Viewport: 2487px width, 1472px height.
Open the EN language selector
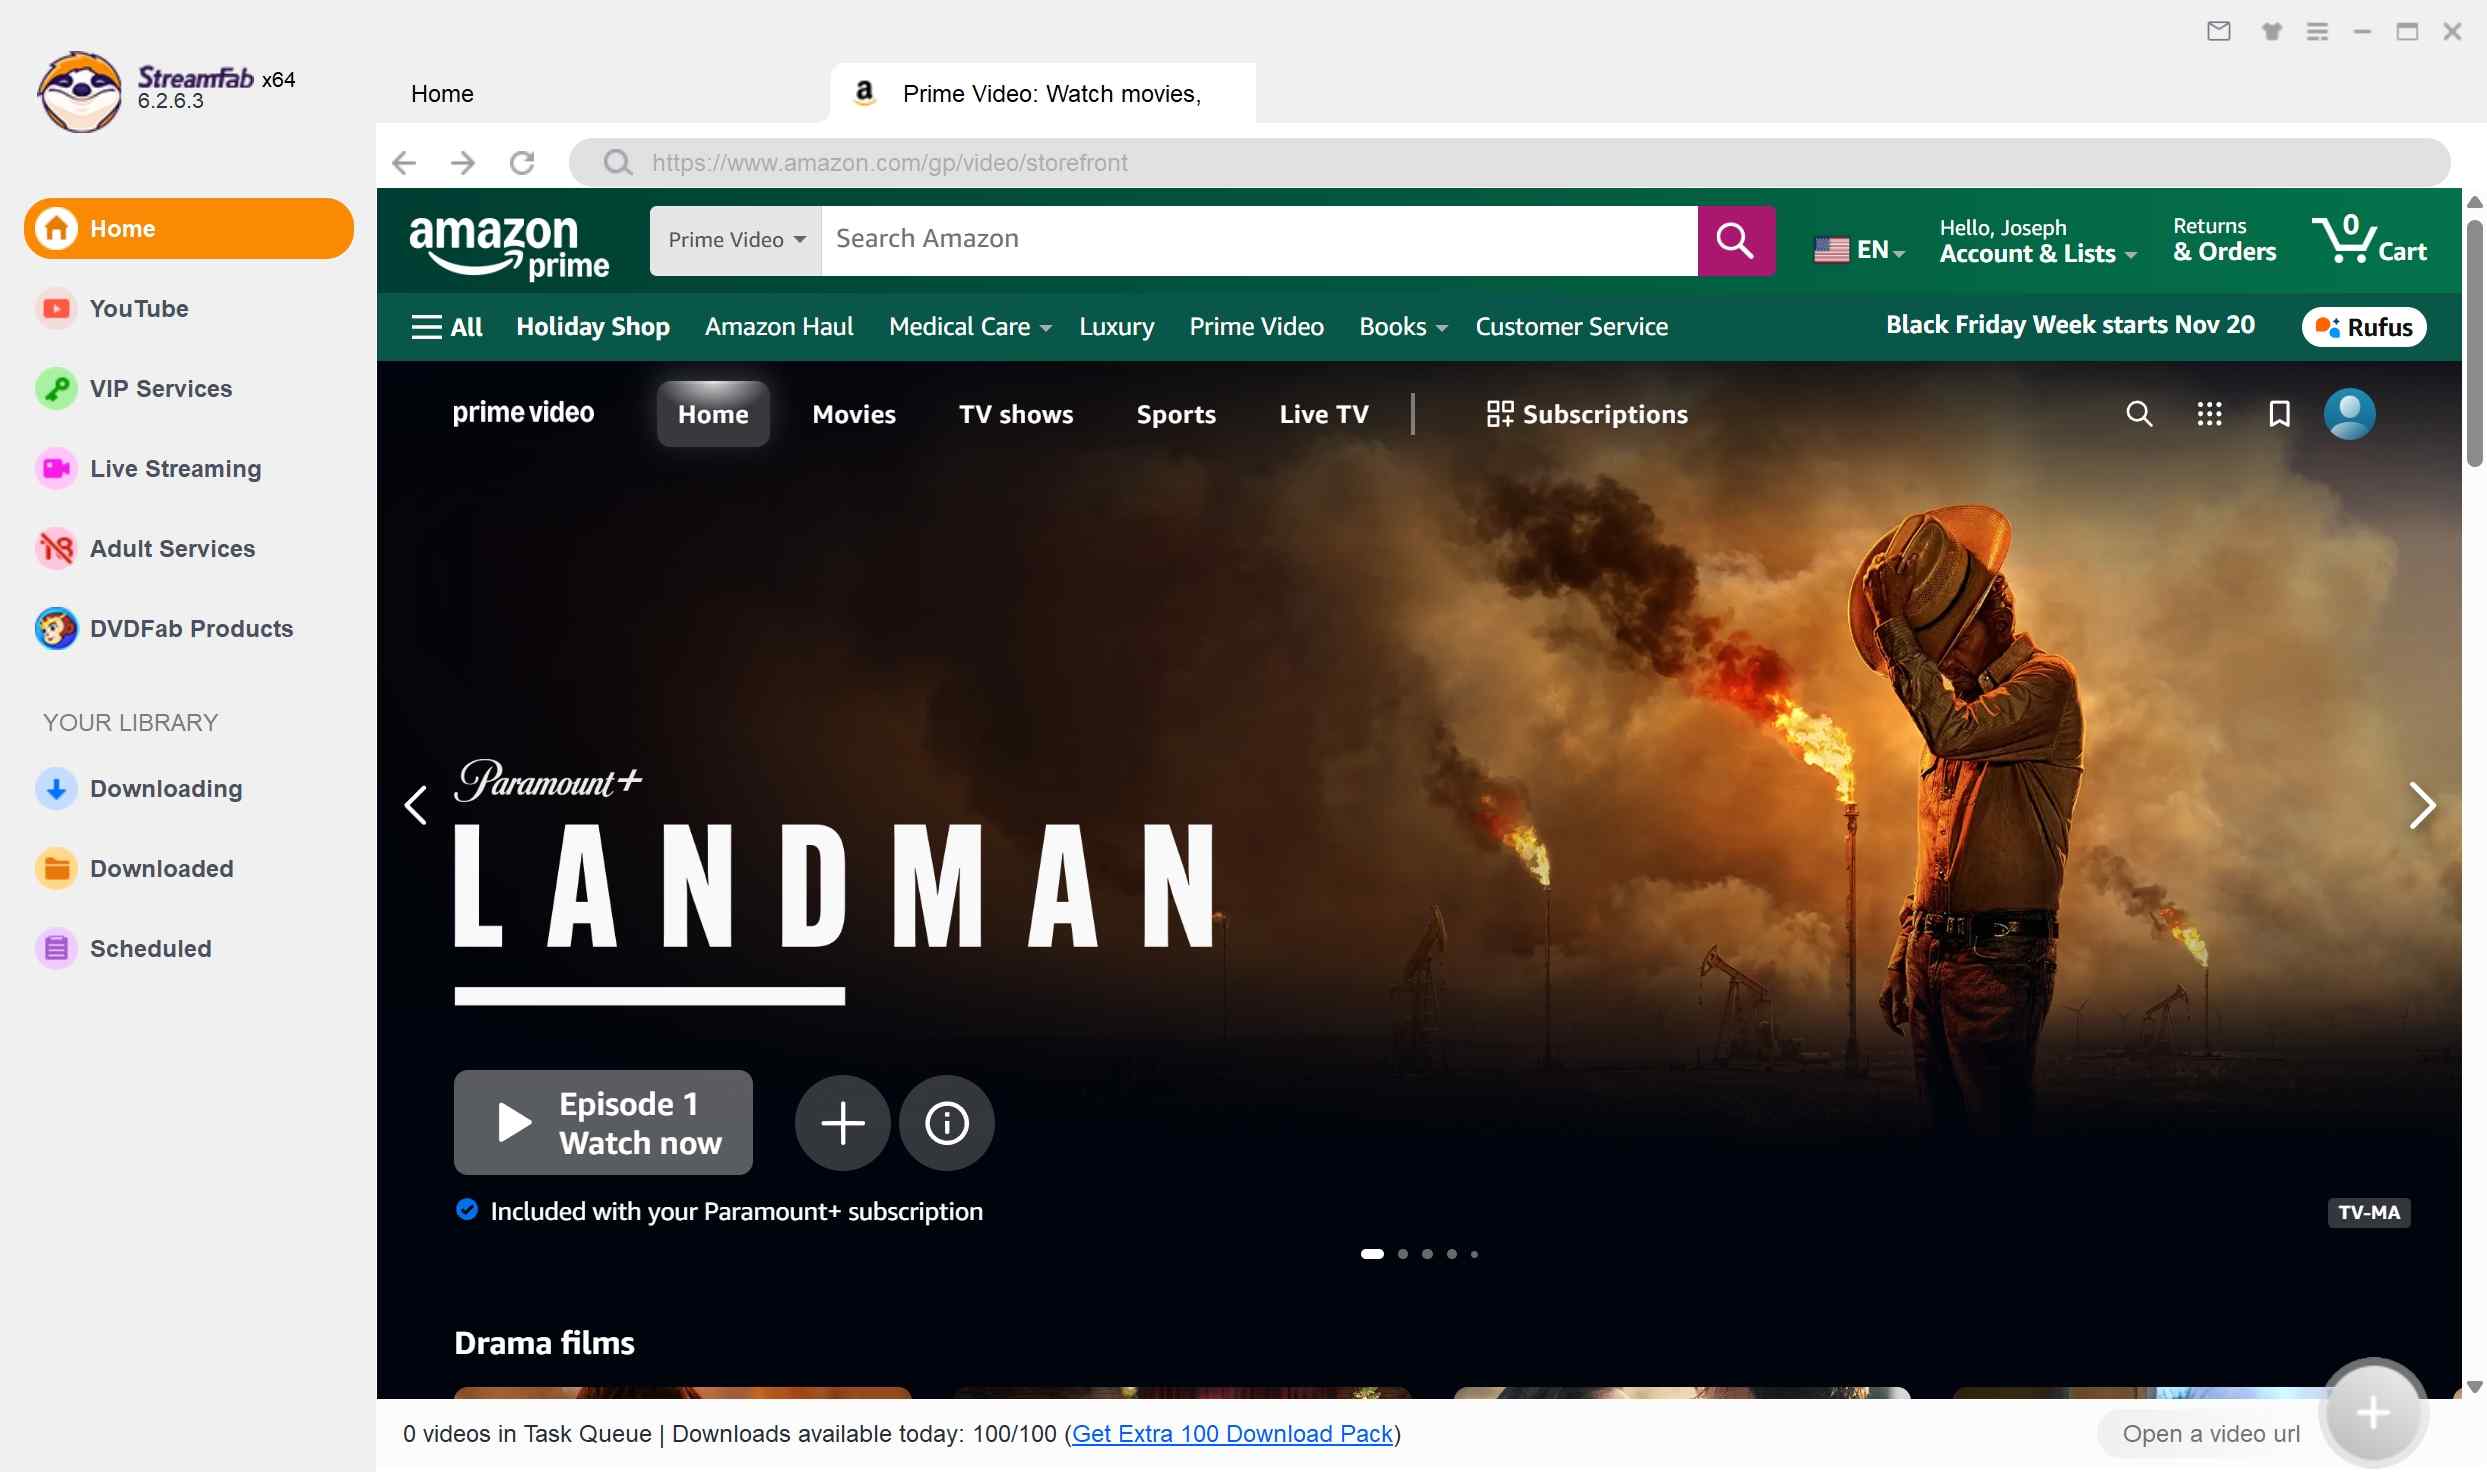[x=1859, y=248]
